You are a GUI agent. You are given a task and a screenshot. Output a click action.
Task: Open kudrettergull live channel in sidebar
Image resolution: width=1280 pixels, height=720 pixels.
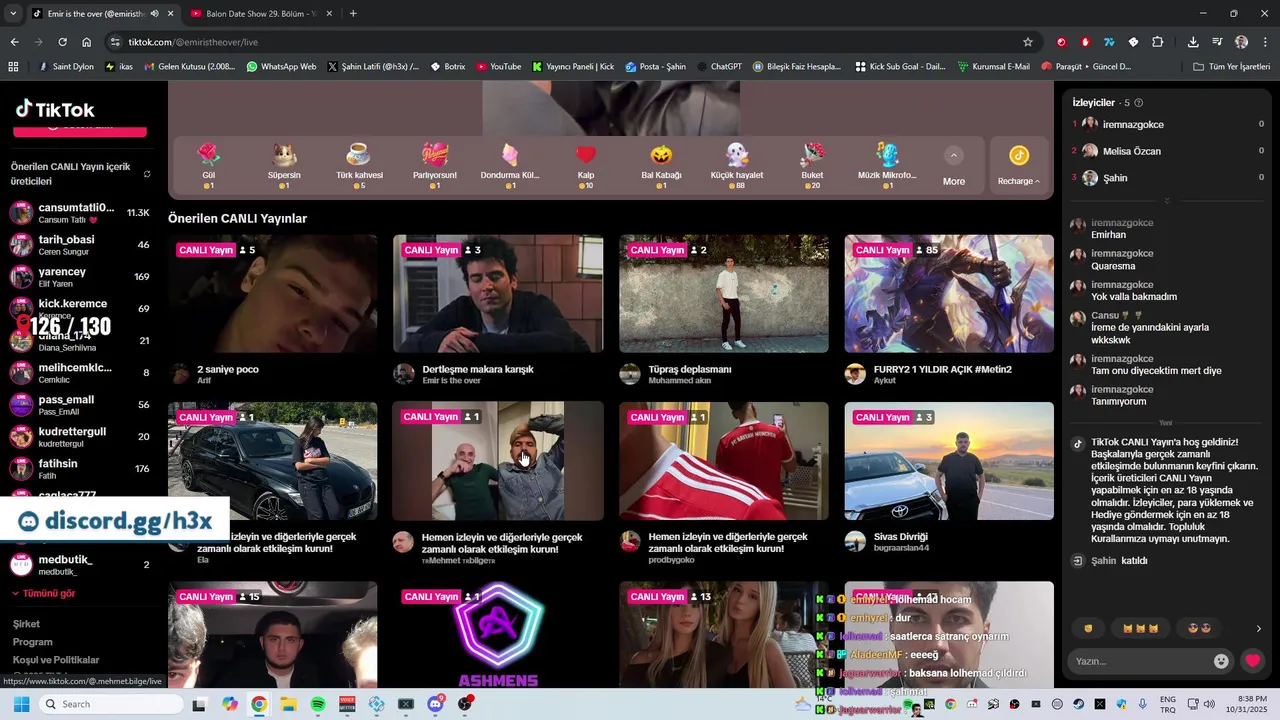(80, 437)
